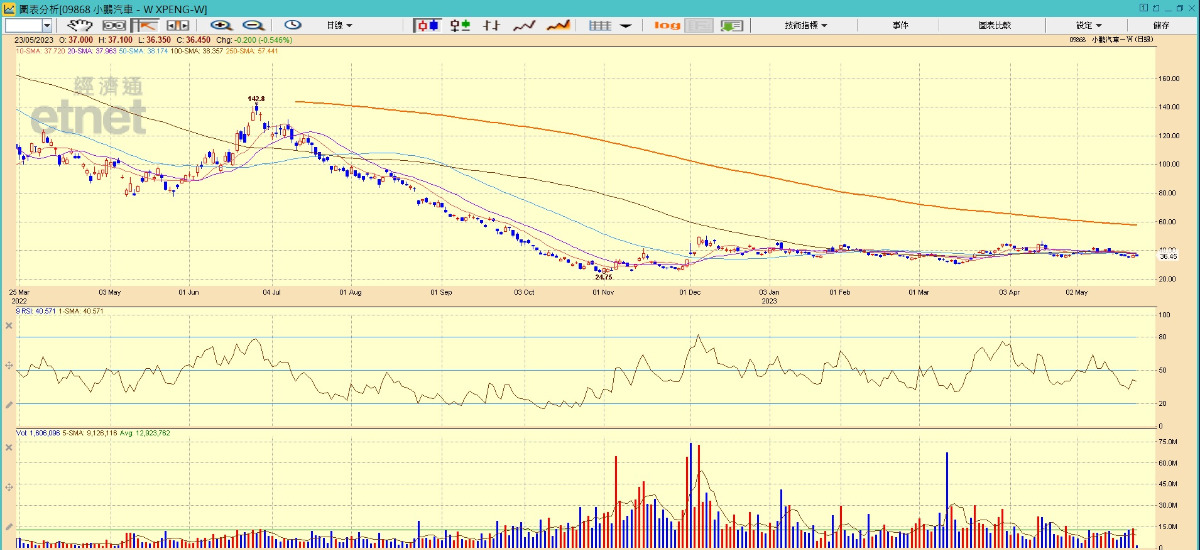The image size is (1200, 550).
Task: Toggle the log scale button
Action: [x=667, y=25]
